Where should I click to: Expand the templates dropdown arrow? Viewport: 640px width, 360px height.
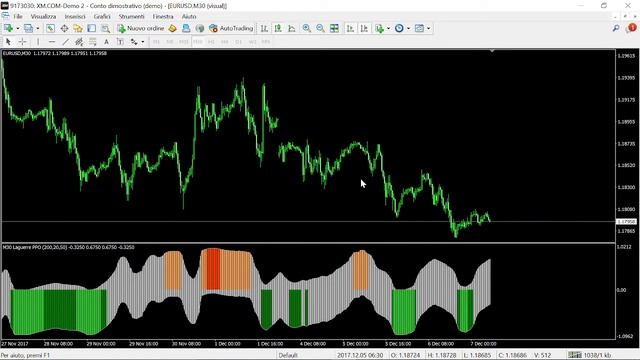click(x=428, y=29)
